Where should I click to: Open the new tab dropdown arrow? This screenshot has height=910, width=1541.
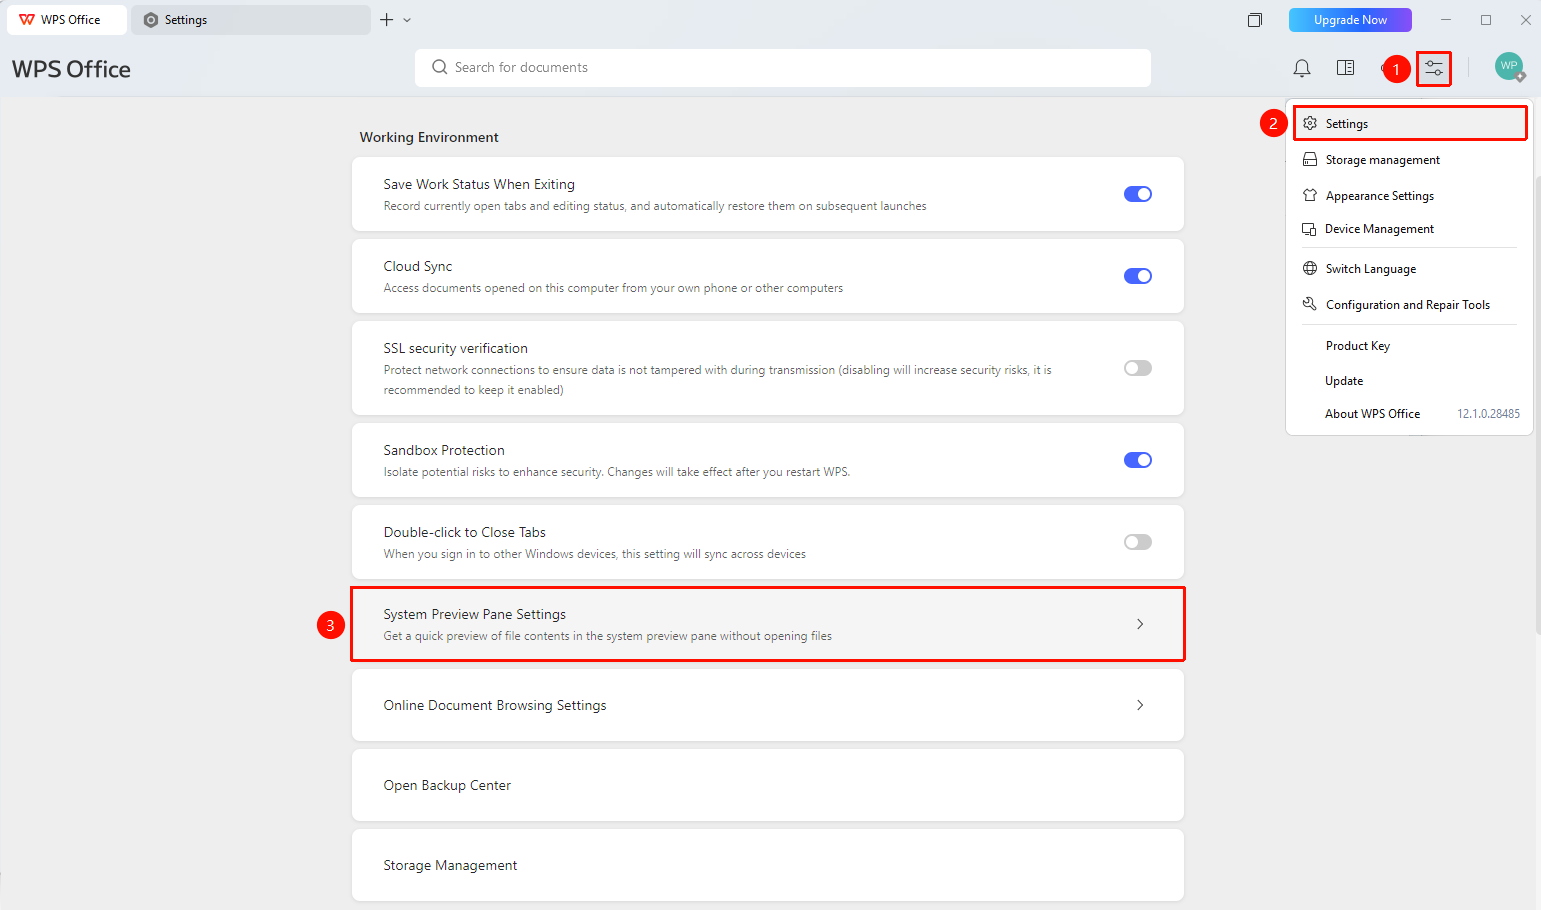click(x=407, y=20)
